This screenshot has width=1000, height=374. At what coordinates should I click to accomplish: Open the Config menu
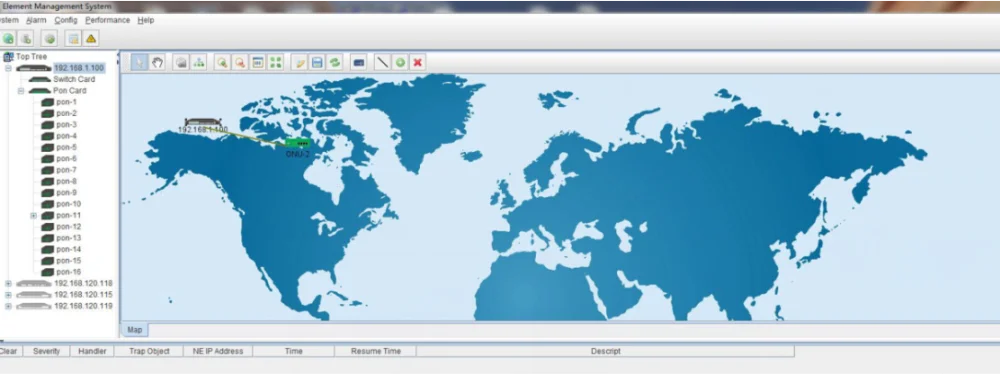66,20
